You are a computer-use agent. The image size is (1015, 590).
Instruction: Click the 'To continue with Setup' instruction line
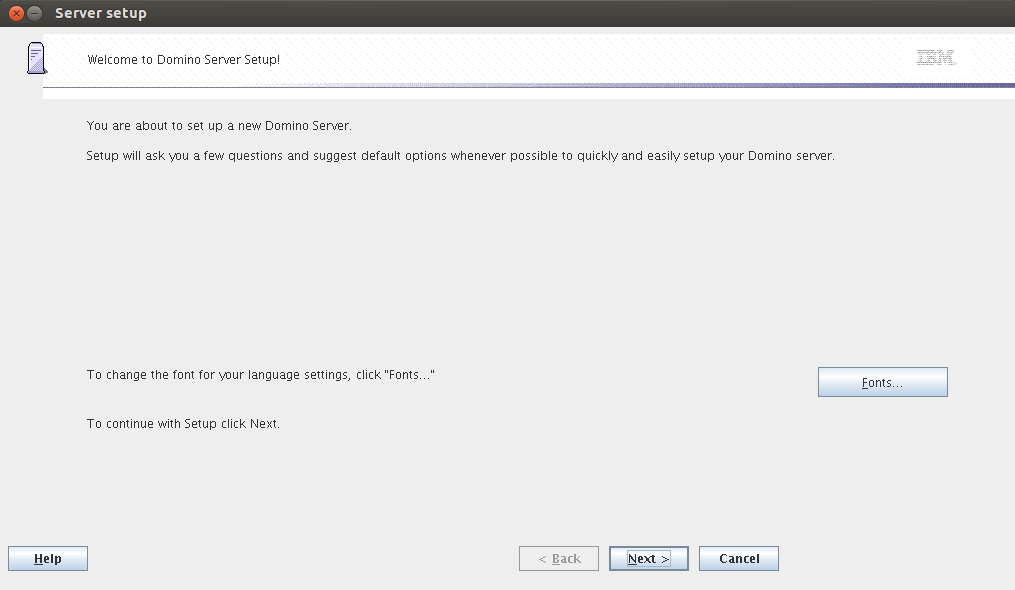pos(183,424)
